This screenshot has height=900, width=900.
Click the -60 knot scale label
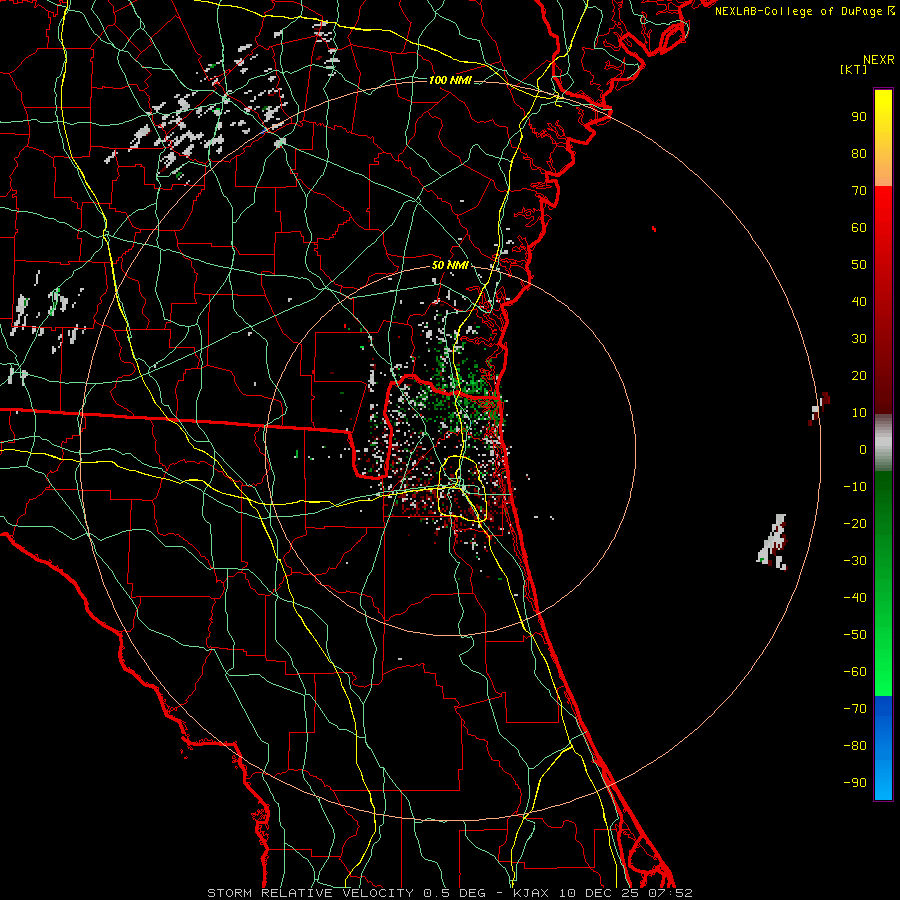pos(855,672)
